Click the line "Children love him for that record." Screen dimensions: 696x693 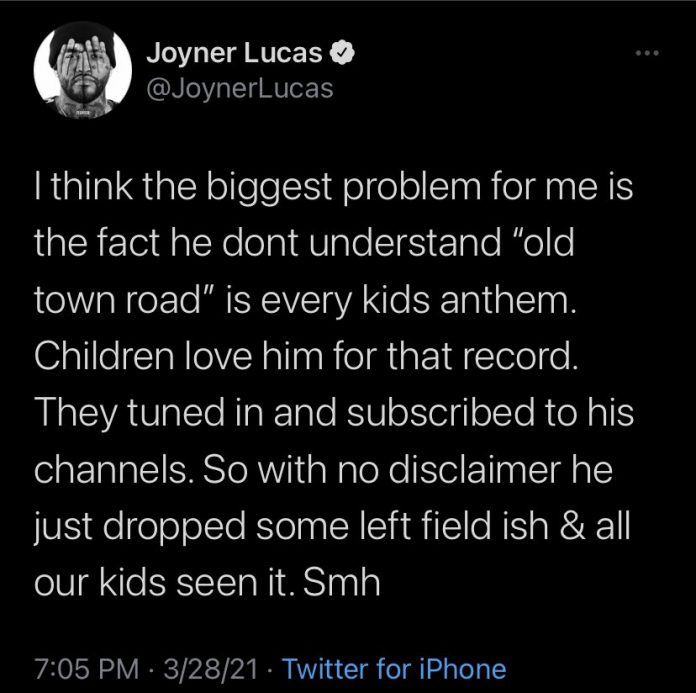coord(306,357)
